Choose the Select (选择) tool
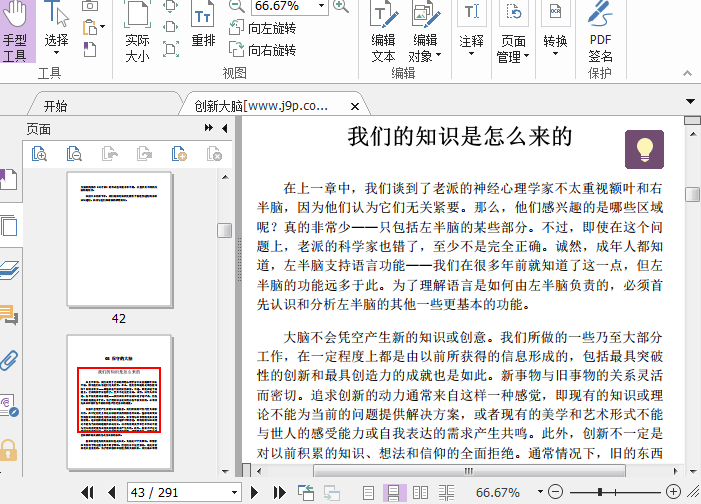The image size is (701, 504). (56, 29)
